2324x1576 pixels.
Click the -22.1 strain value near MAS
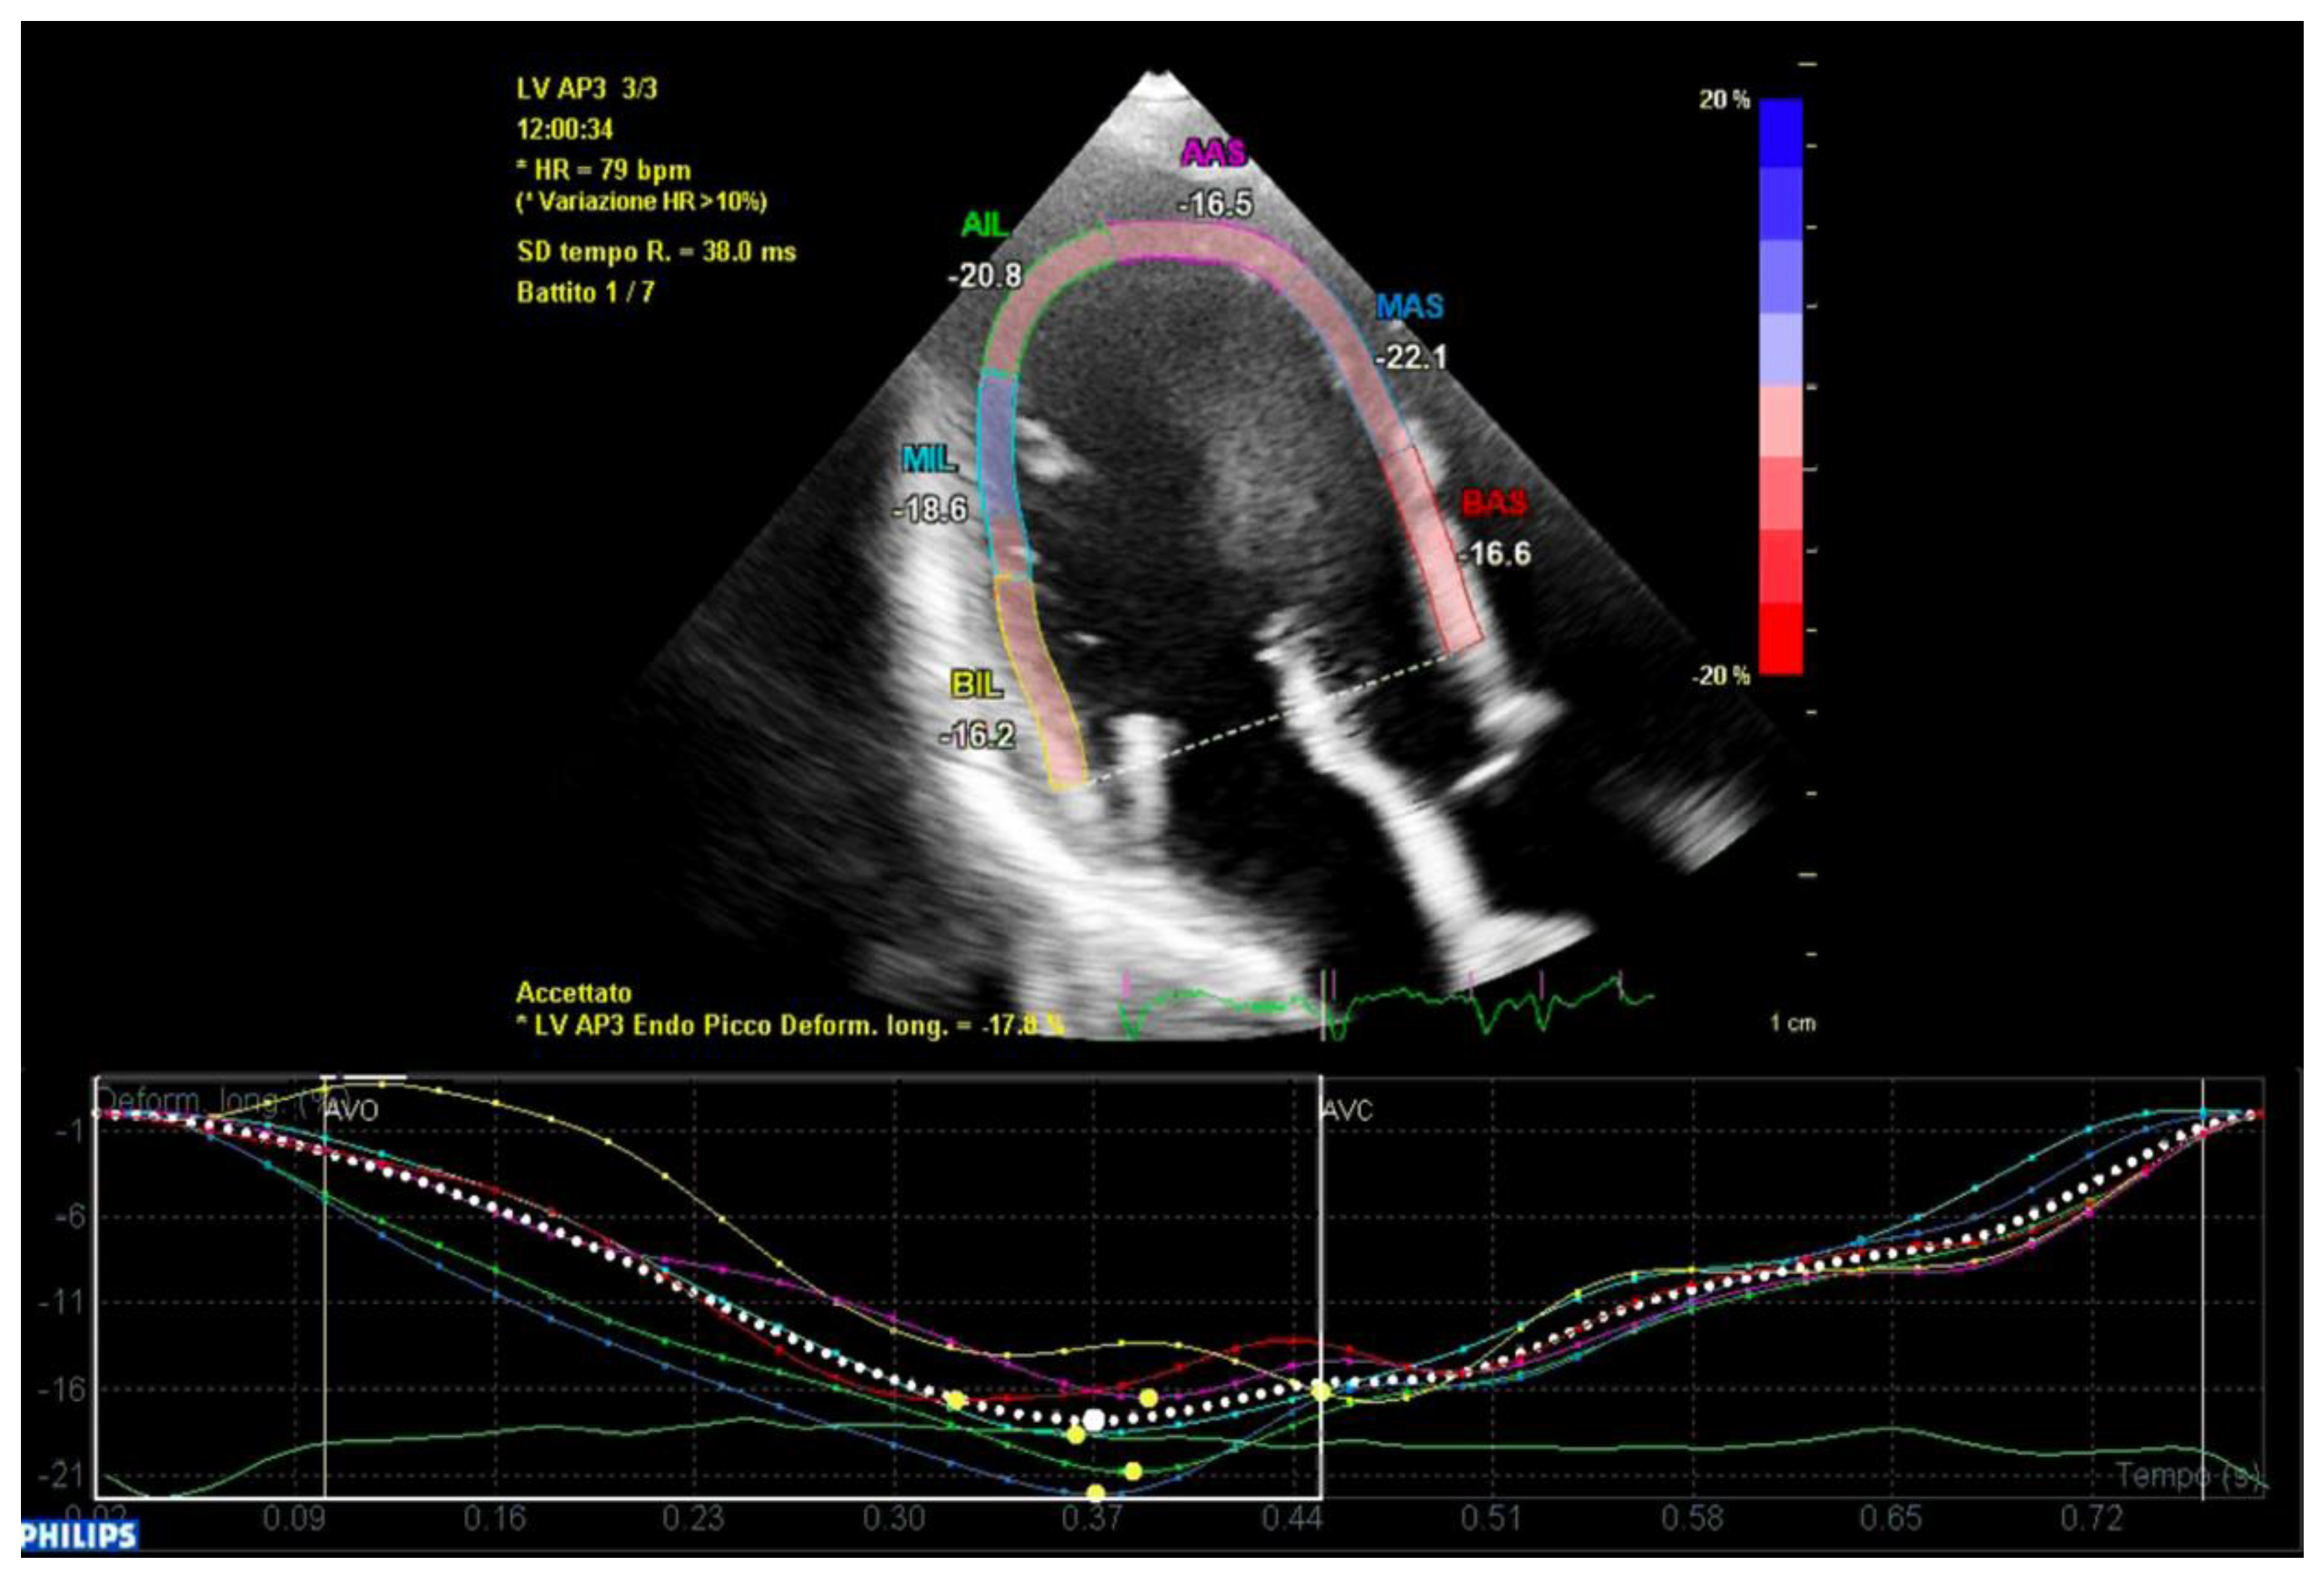click(1411, 357)
